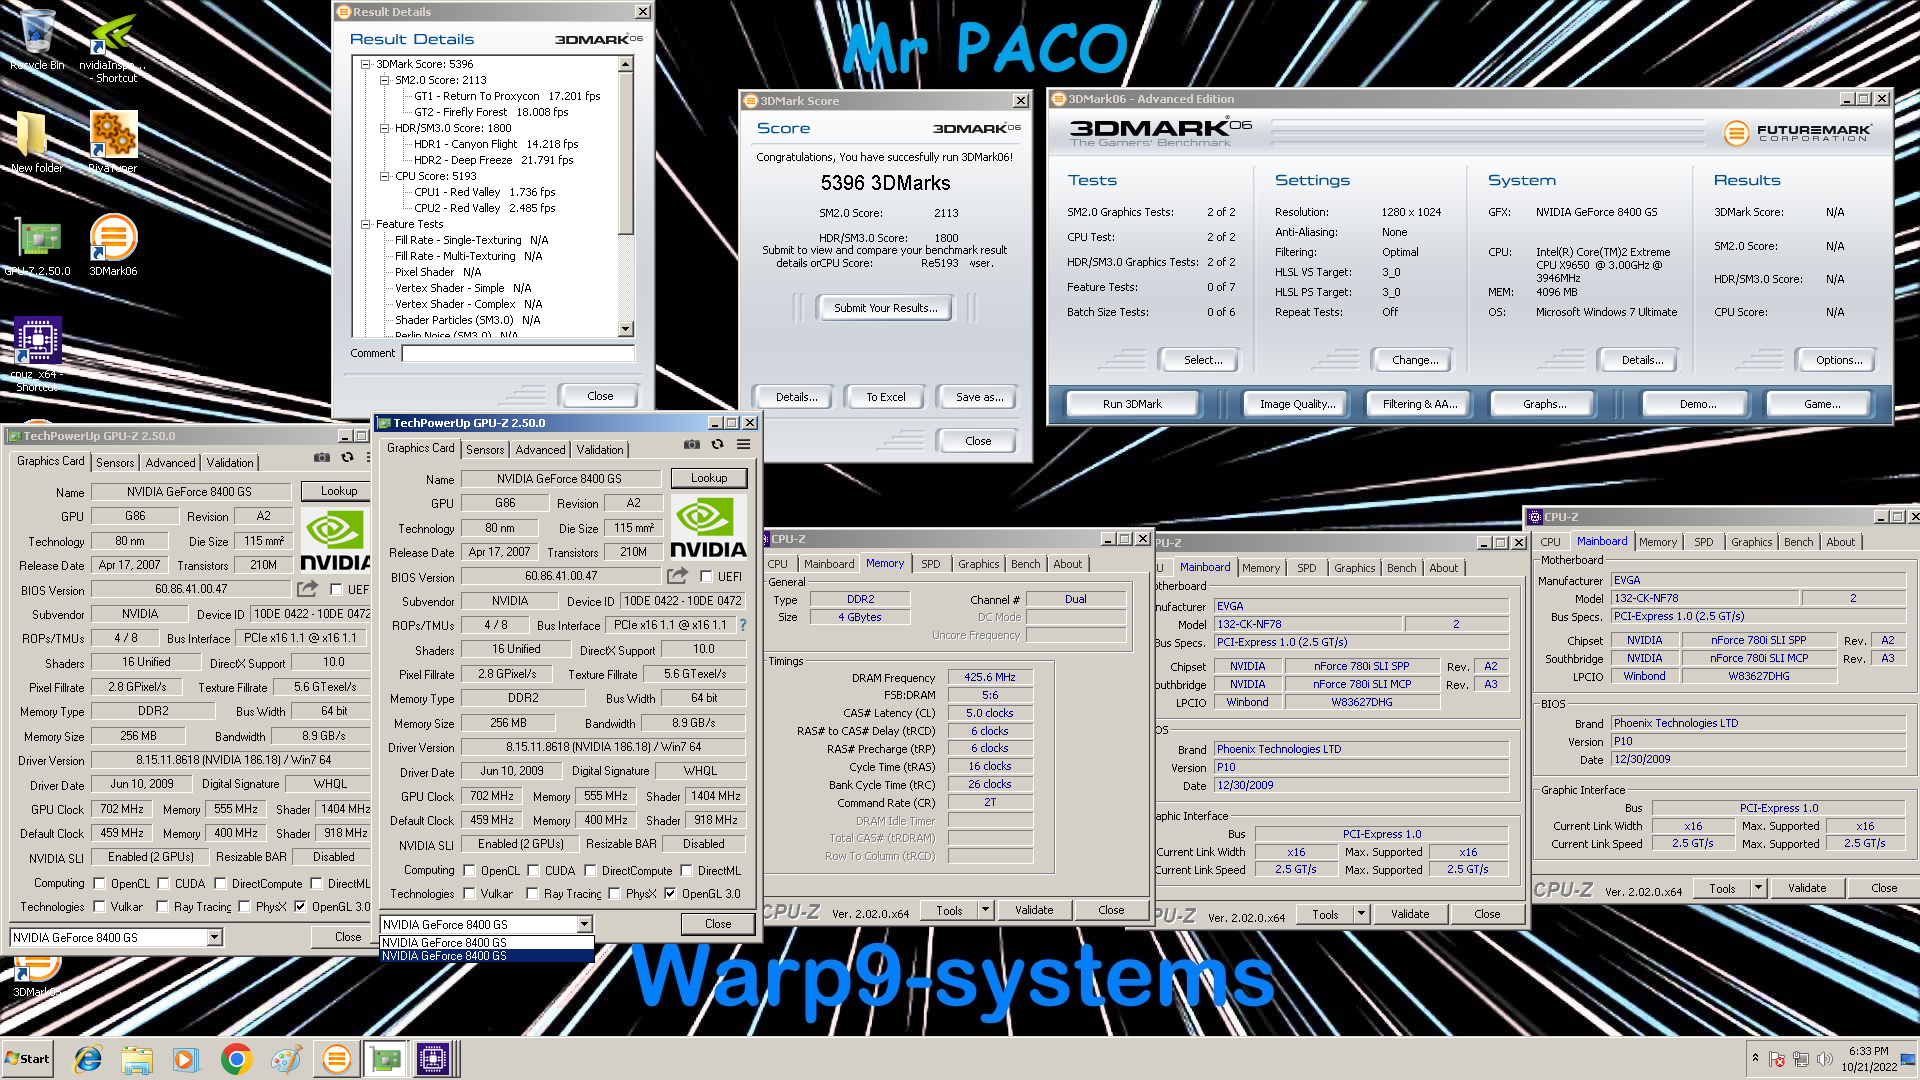1920x1080 pixels.
Task: Click Bus Interface question mark in front GPU-Z
Action: click(742, 625)
